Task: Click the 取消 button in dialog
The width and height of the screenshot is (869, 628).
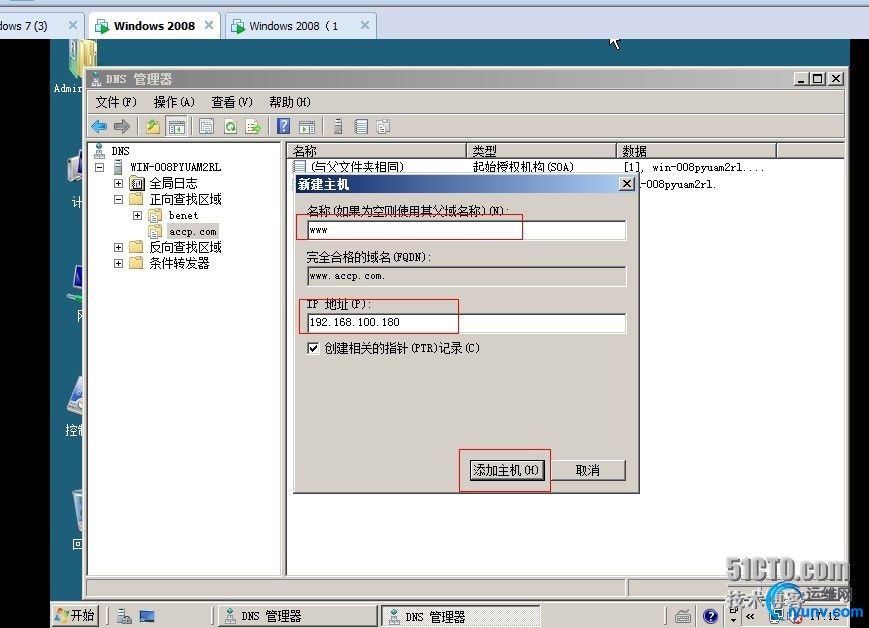Action: [587, 470]
